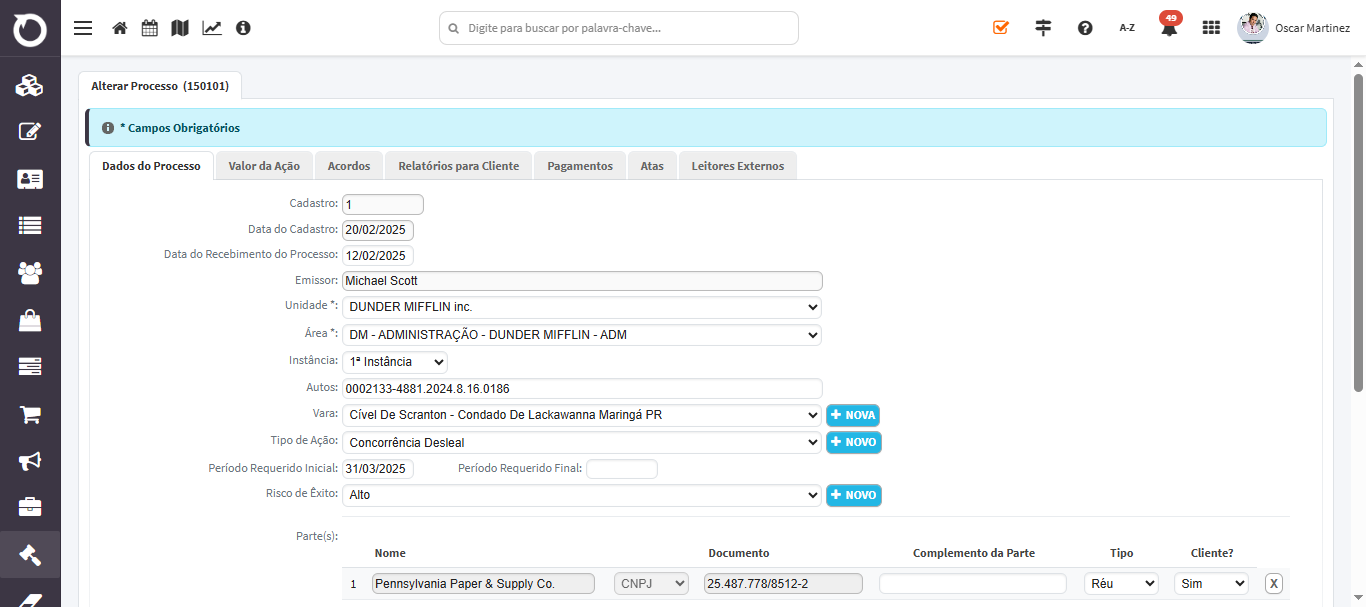Select the shopping cart sidebar icon
This screenshot has width=1366, height=607.
coord(30,413)
